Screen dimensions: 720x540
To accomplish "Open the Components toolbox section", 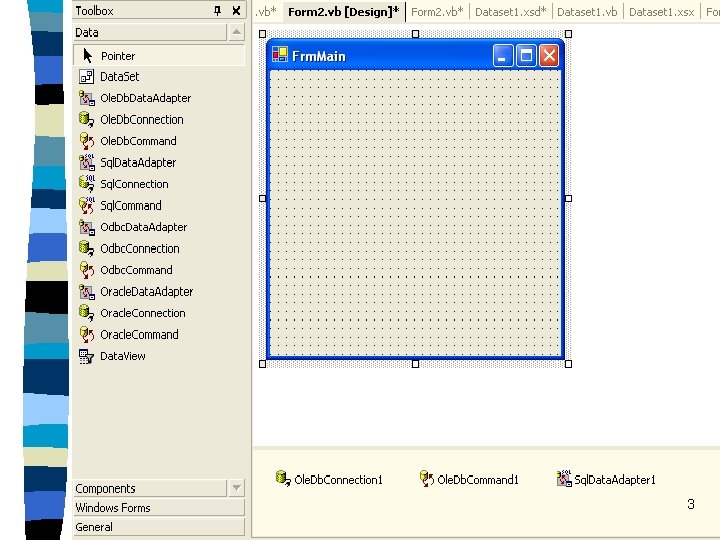I will pyautogui.click(x=150, y=488).
